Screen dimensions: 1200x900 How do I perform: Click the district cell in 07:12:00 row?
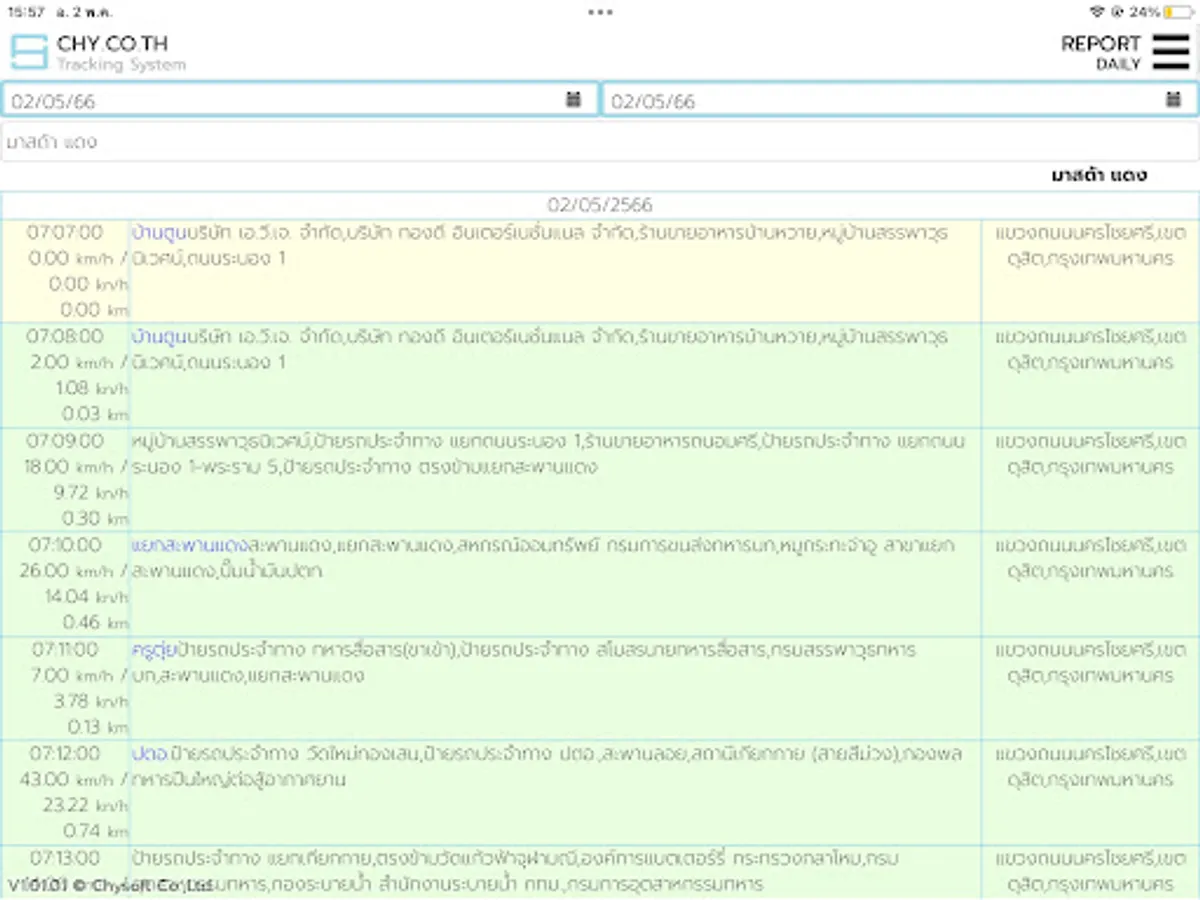1091,792
